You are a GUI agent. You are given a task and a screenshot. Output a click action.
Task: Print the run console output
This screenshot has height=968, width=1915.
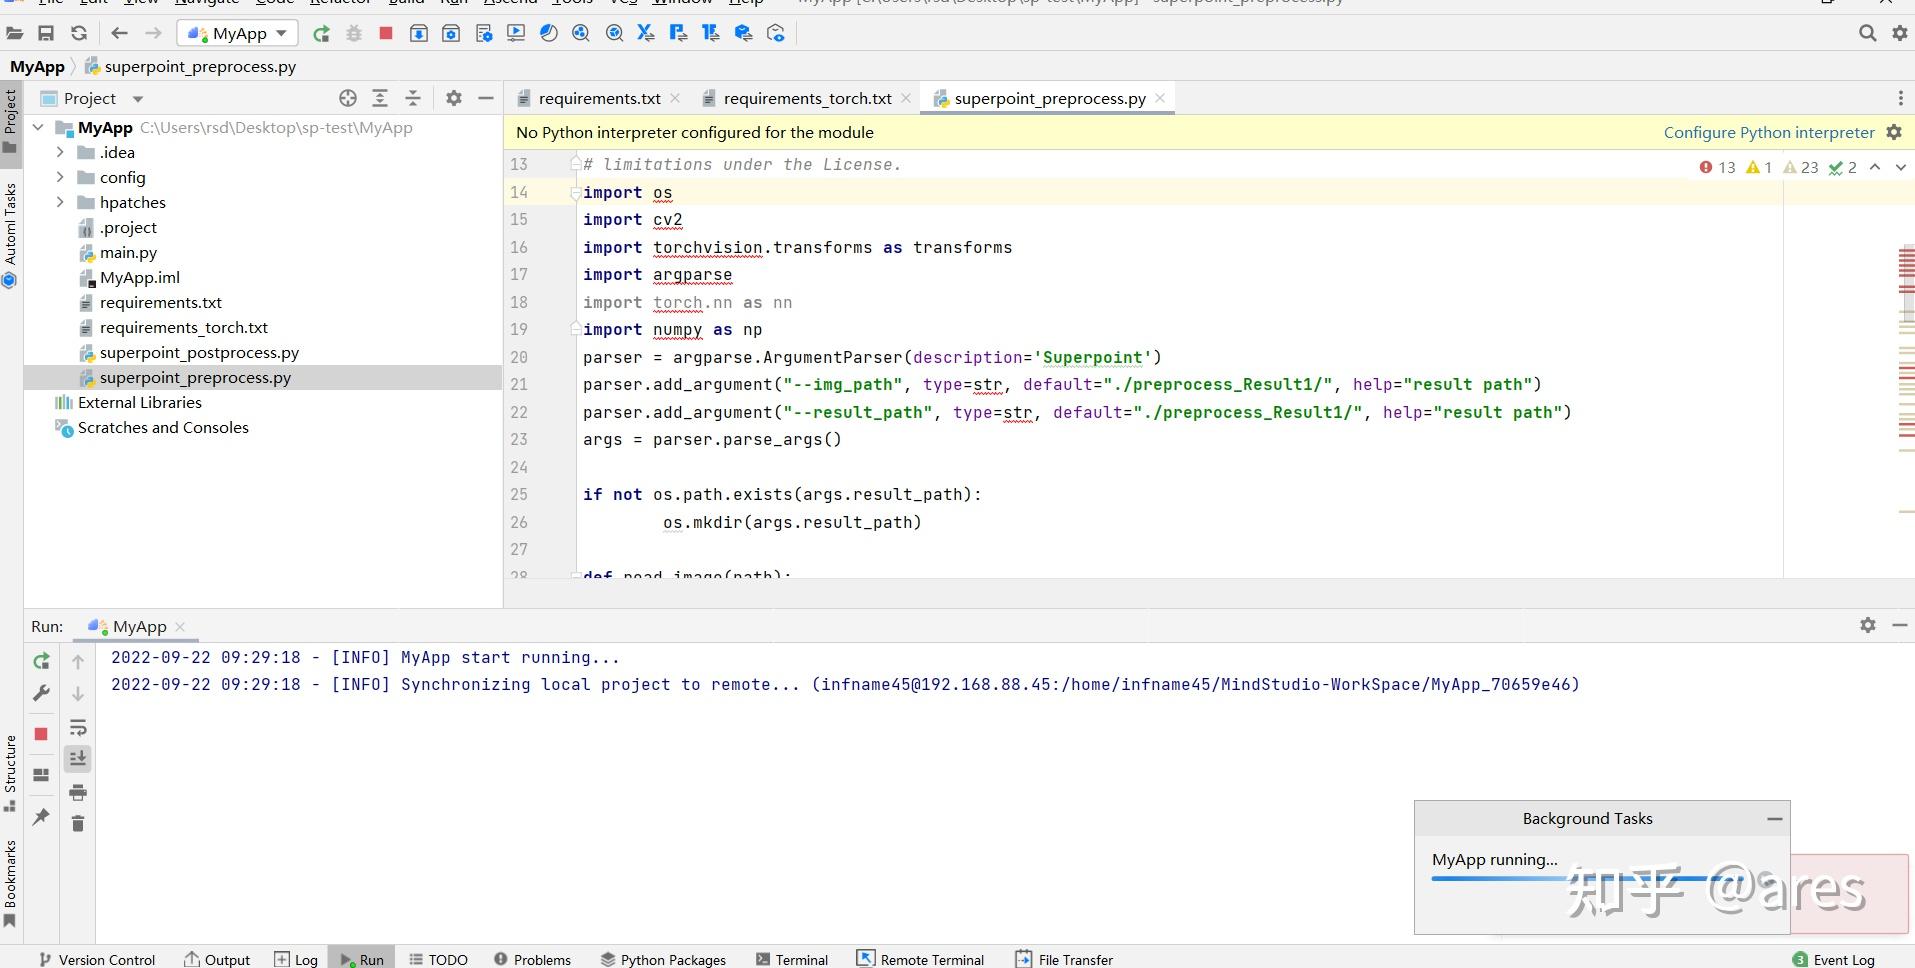(78, 792)
